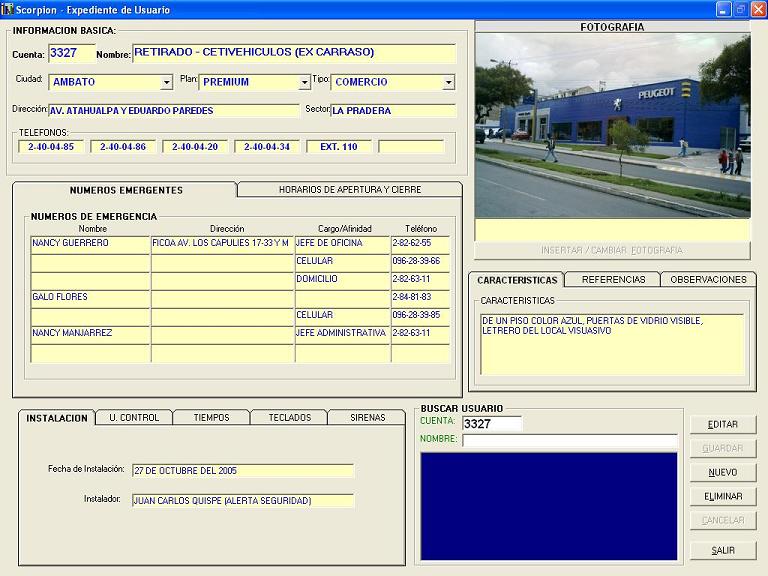Click the Fecha de Instalación field
This screenshot has height=576, width=768.
coord(243,471)
